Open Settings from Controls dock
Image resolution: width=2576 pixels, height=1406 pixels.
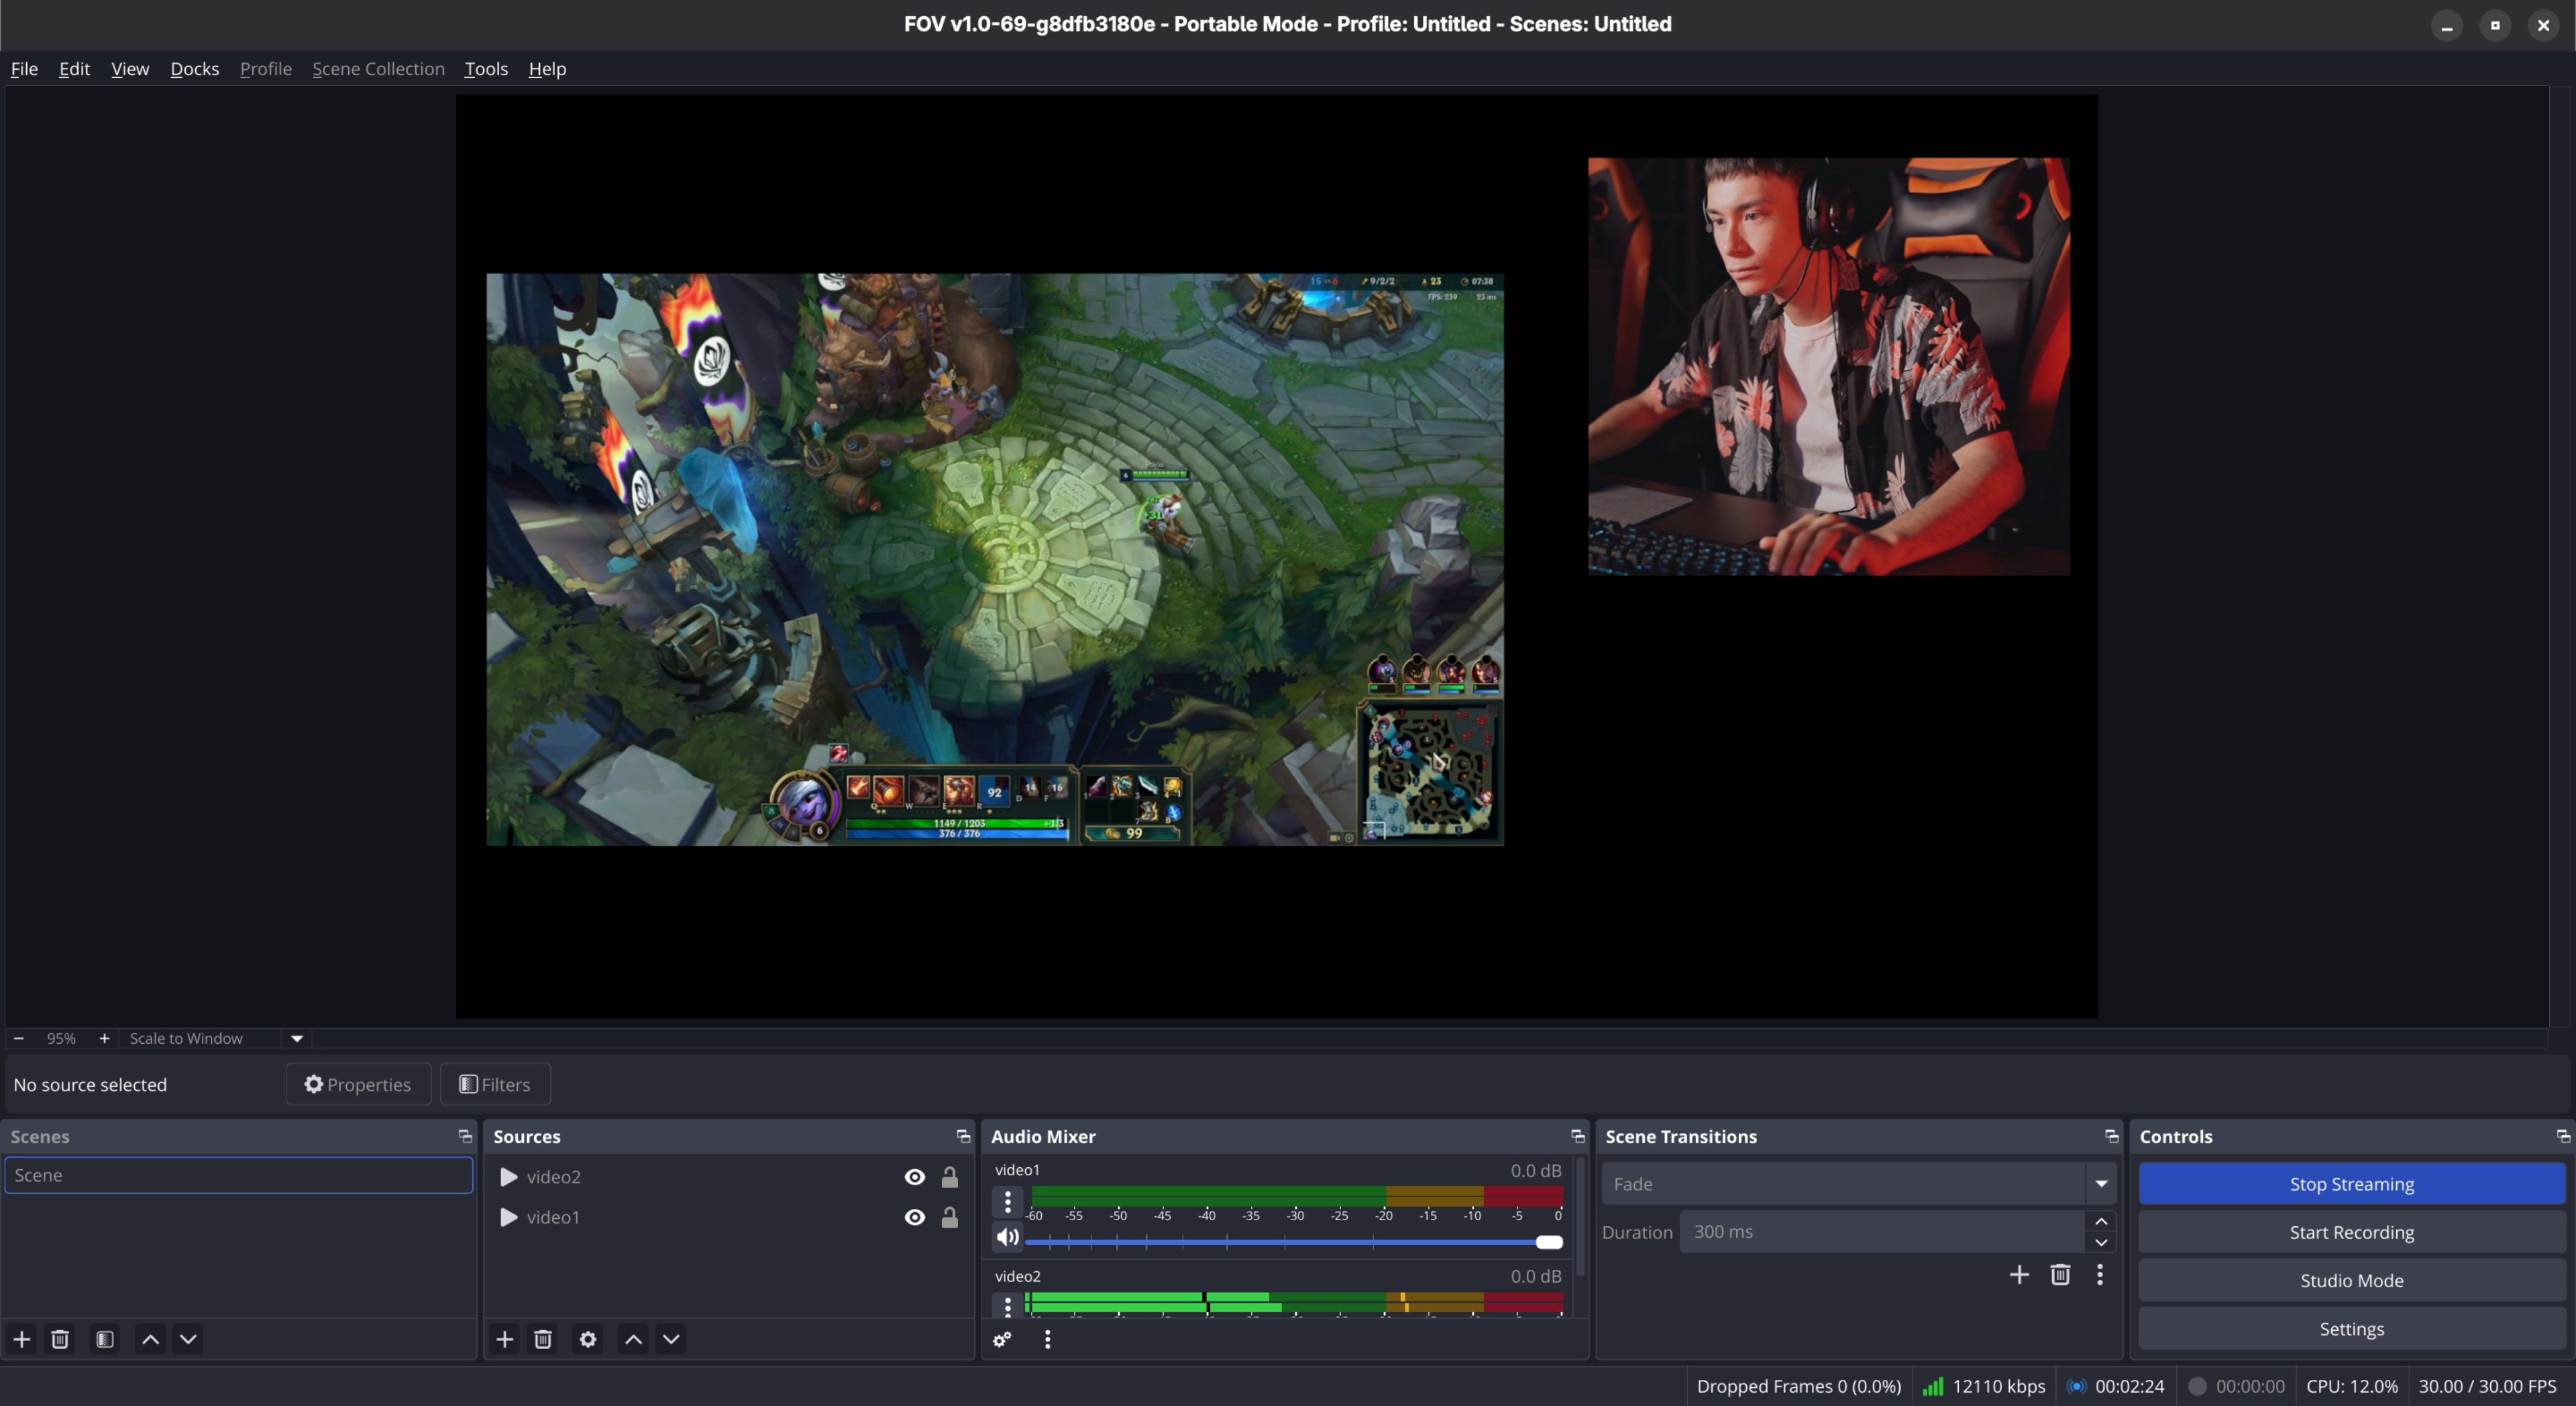point(2351,1329)
